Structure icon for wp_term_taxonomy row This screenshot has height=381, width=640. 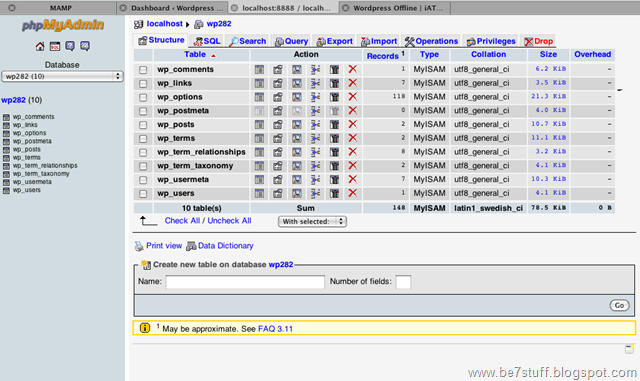(x=278, y=166)
